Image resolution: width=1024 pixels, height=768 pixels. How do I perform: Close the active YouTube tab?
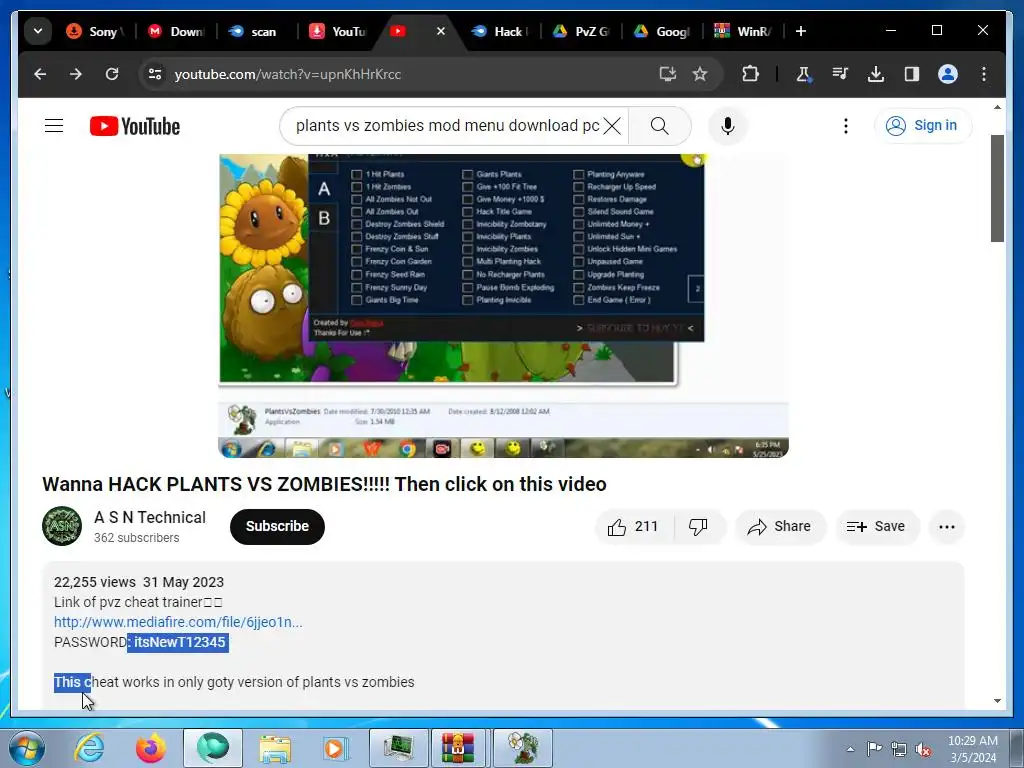pyautogui.click(x=441, y=31)
